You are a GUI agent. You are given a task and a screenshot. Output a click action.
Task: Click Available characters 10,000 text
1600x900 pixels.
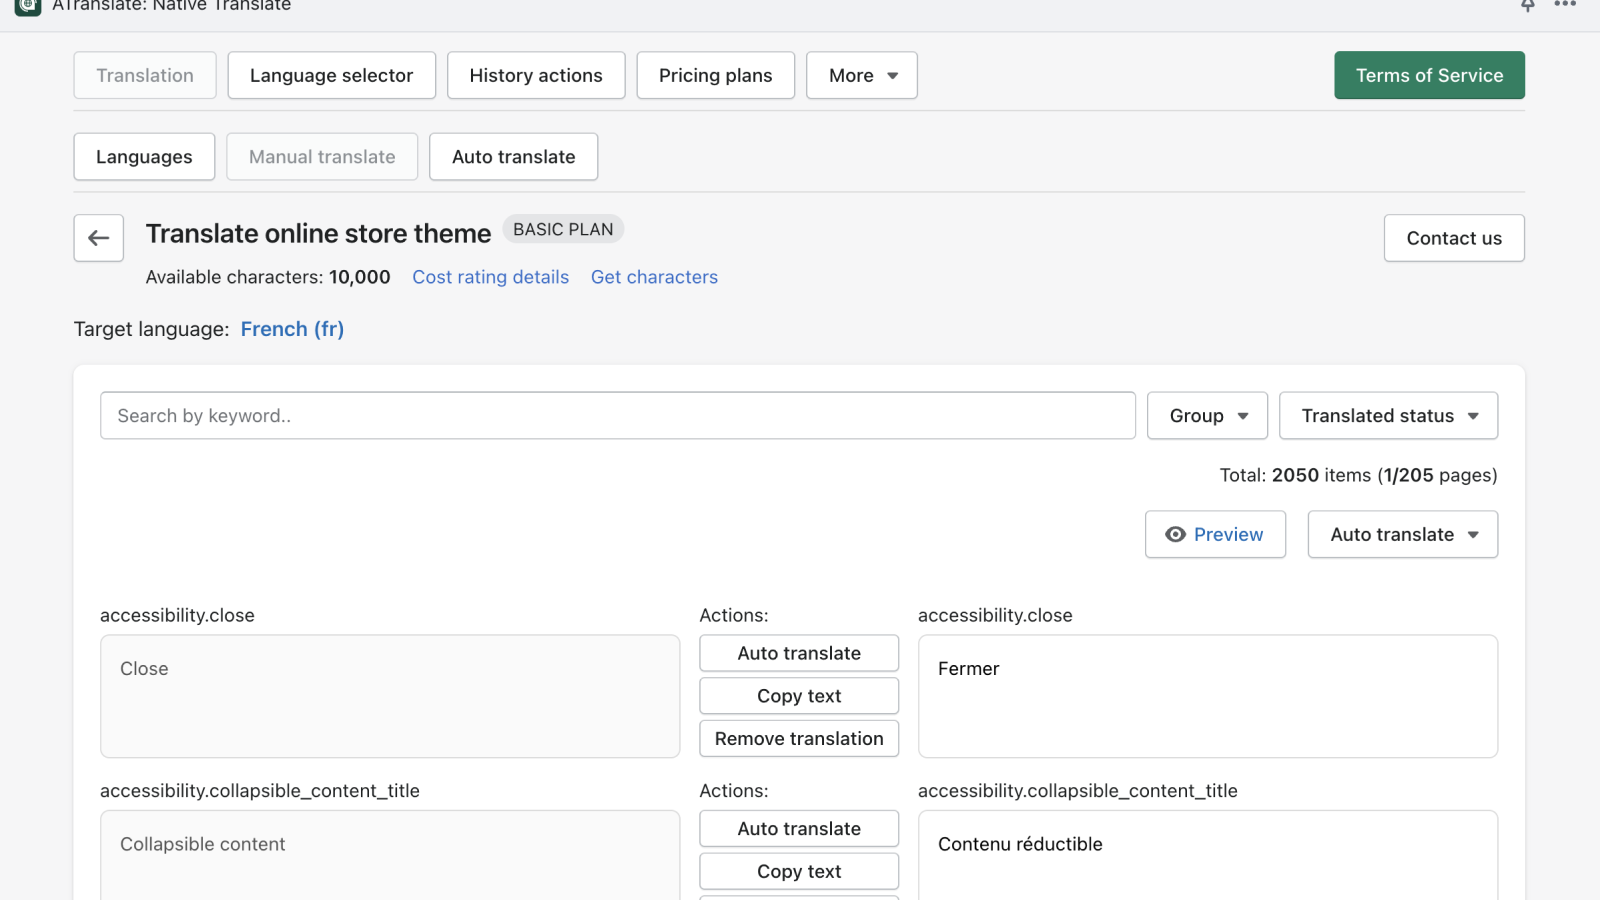coord(268,277)
